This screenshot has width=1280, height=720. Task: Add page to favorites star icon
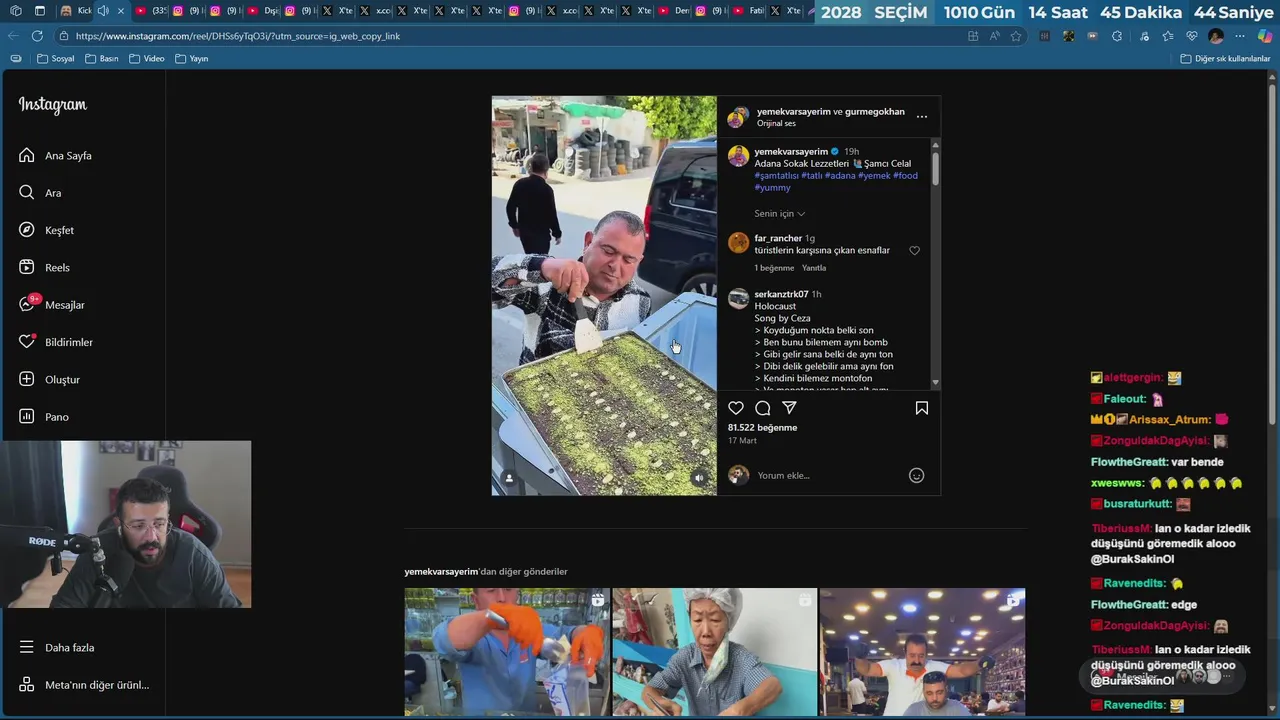coord(1016,36)
